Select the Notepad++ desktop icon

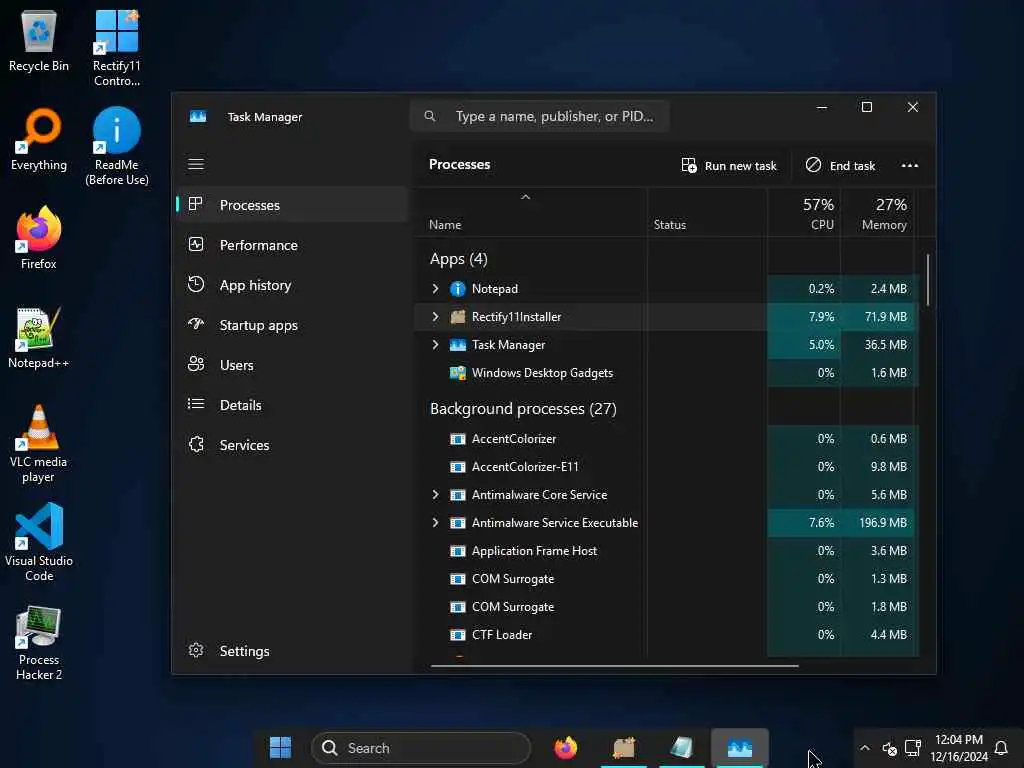pos(39,338)
